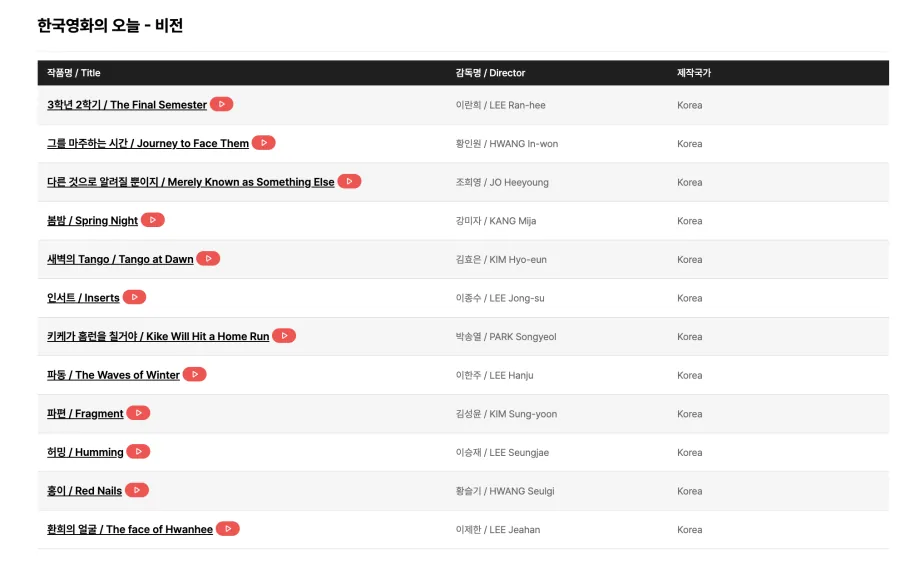Click the 감독명 / Director column header
This screenshot has height=574, width=920.
point(491,73)
